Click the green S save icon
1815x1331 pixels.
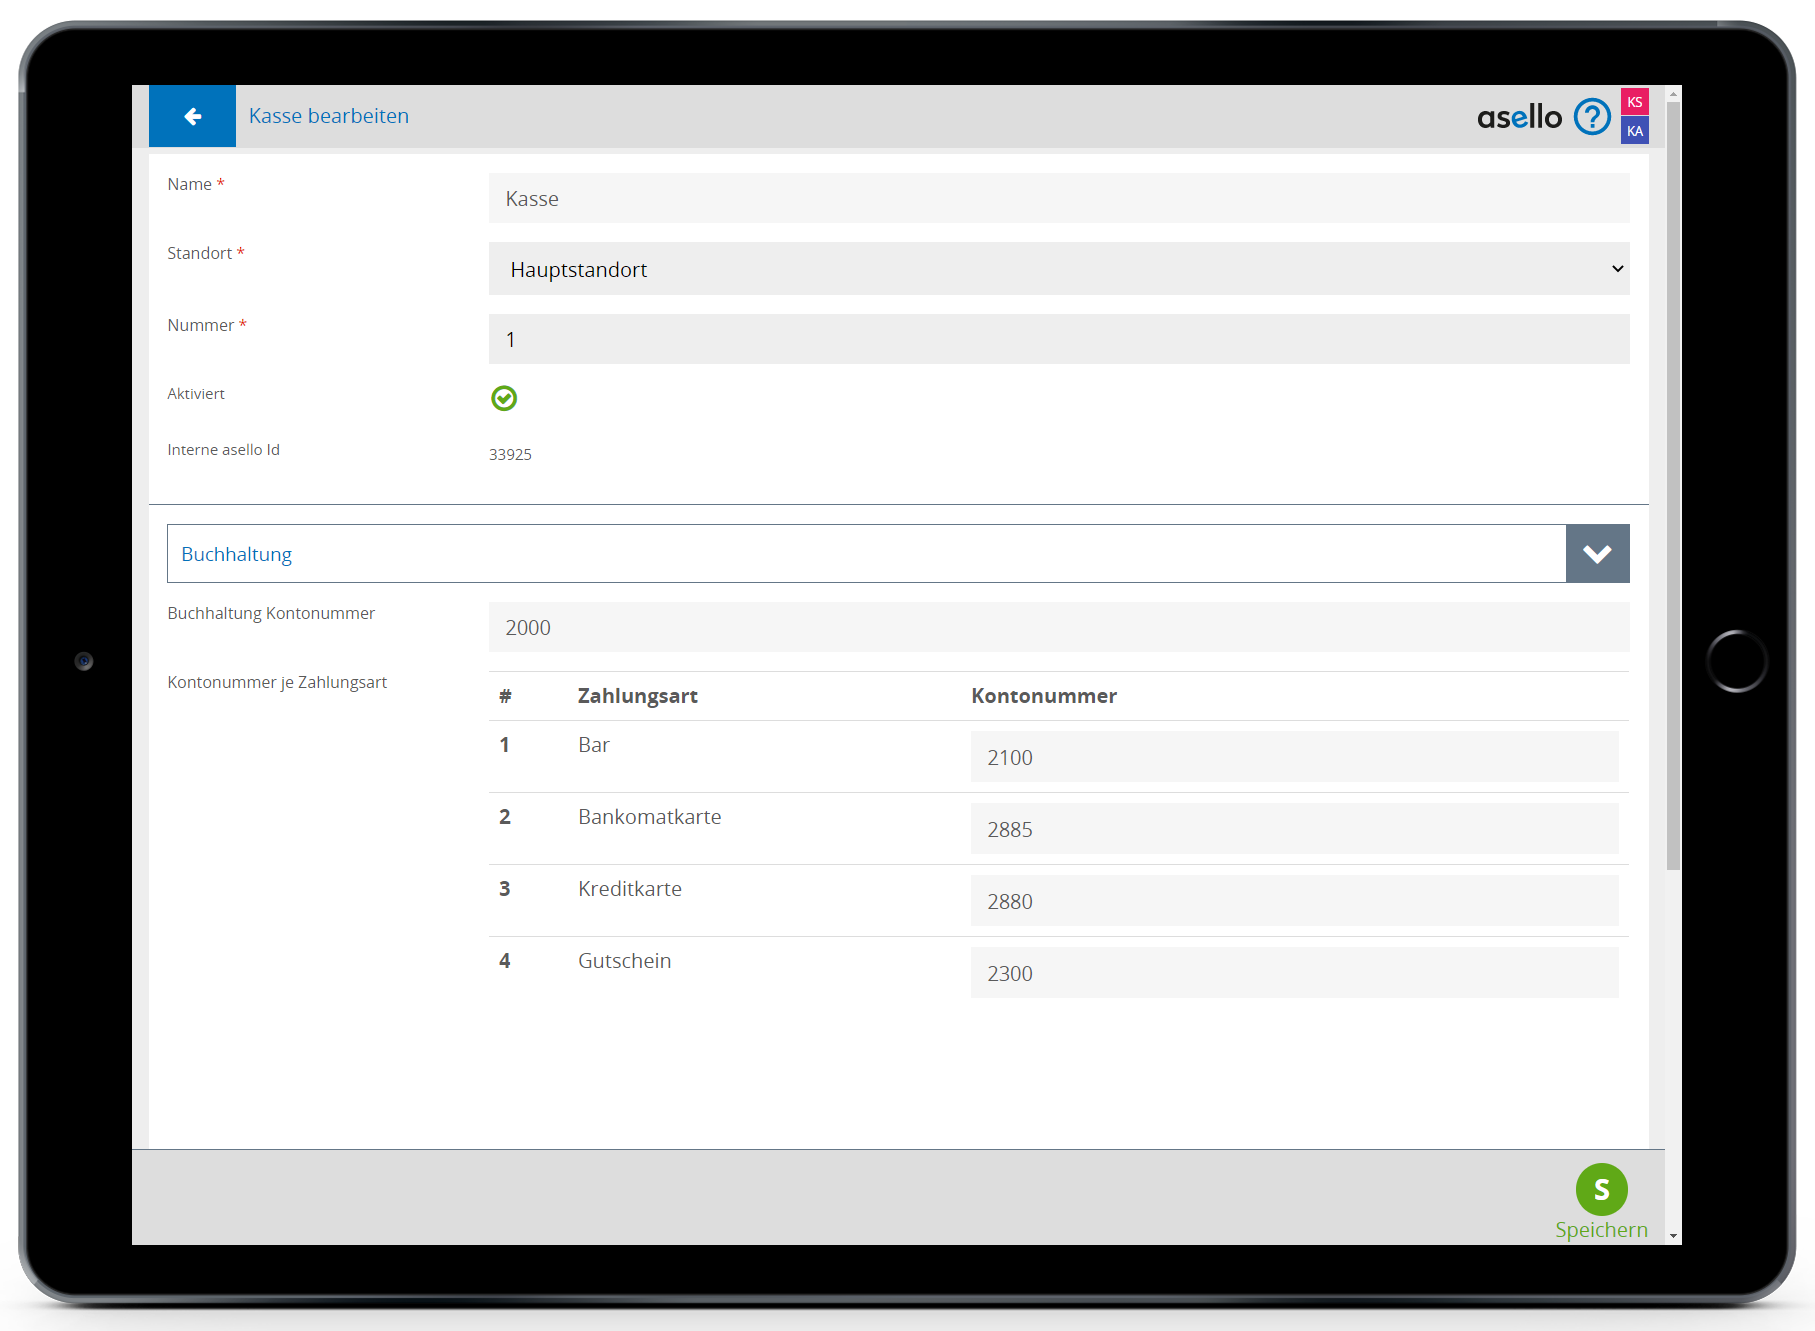click(x=1601, y=1189)
